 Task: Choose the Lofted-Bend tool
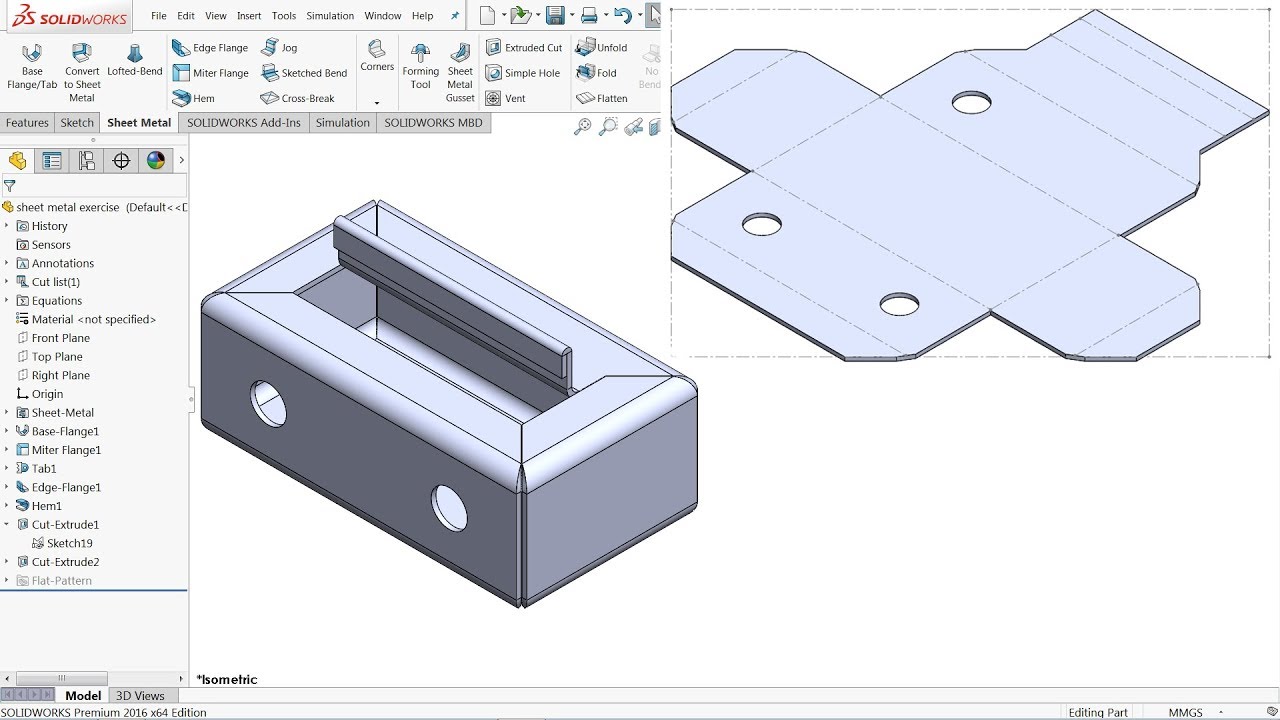point(134,61)
